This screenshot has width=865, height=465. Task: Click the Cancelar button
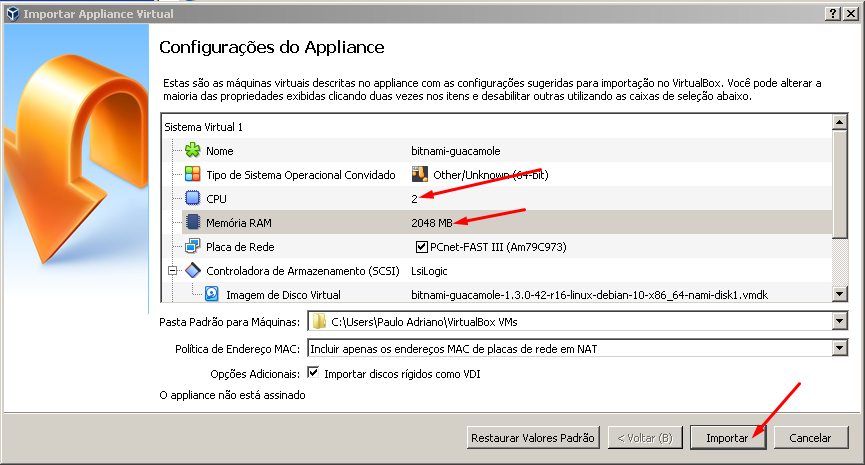(x=810, y=437)
